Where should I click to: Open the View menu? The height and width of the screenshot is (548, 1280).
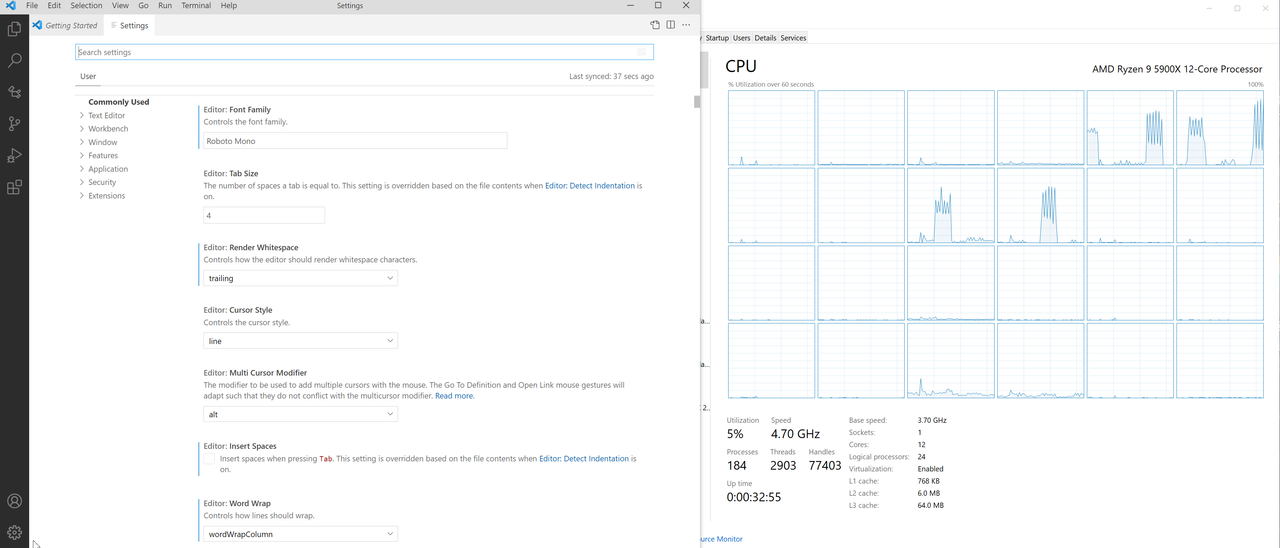(x=120, y=6)
